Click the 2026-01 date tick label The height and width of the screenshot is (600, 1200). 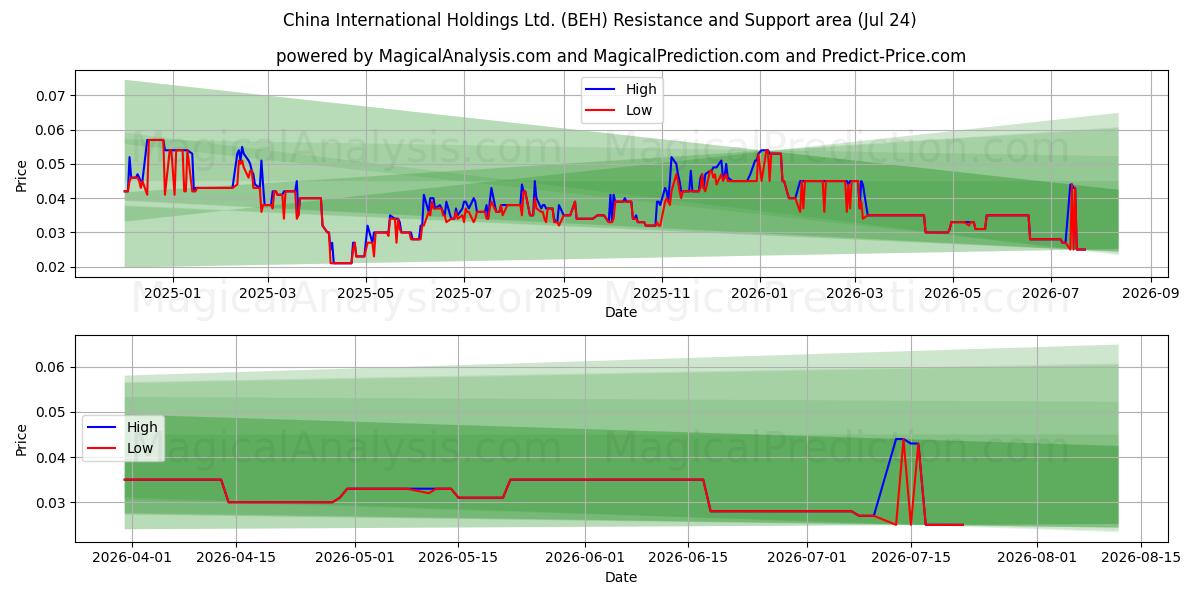coord(759,294)
